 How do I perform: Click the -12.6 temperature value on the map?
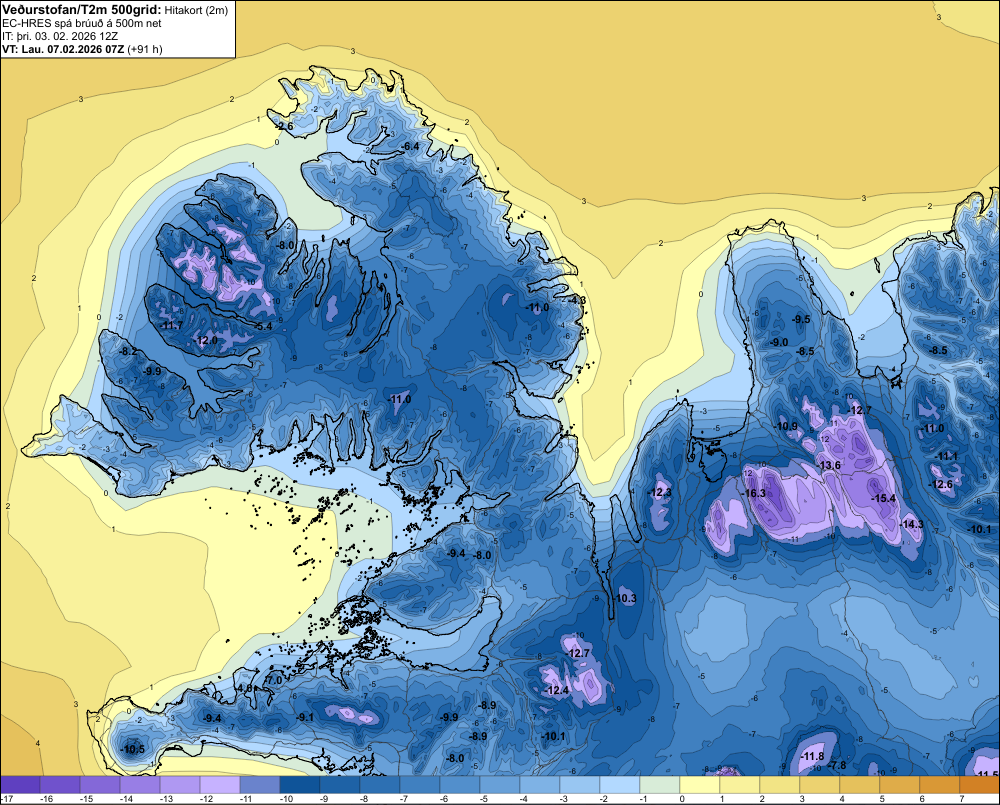click(941, 485)
